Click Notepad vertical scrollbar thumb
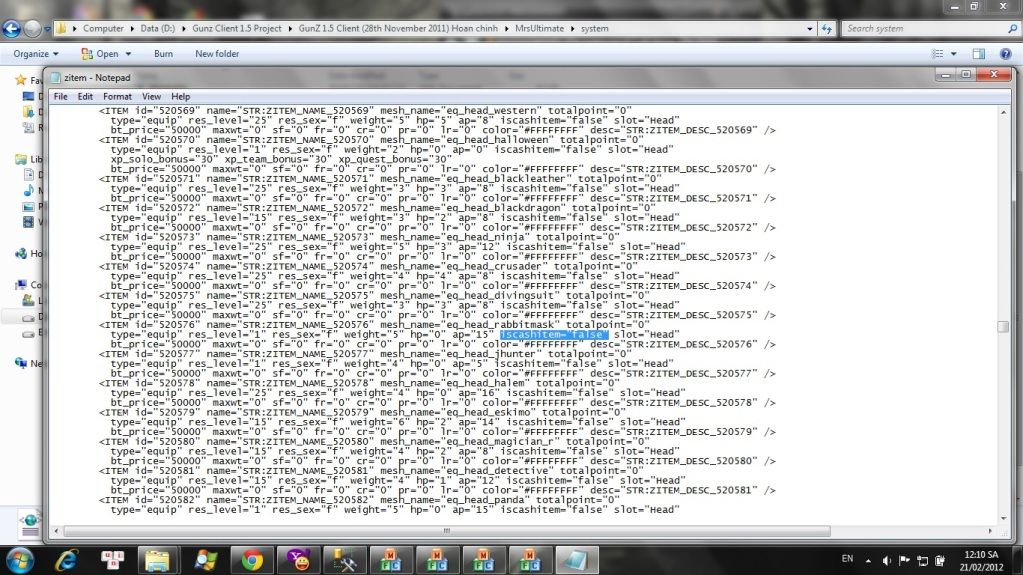 point(1003,326)
